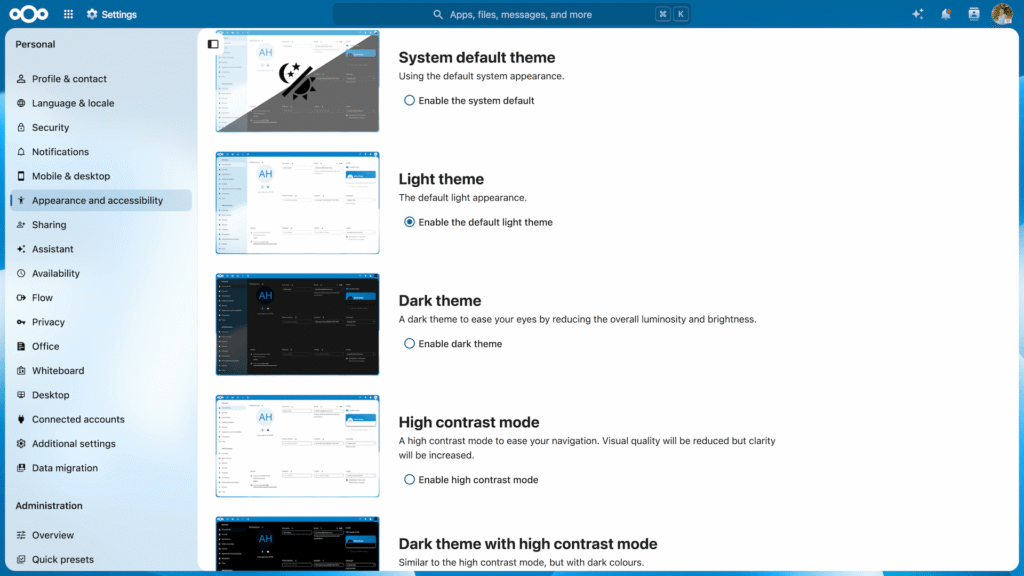
Task: Click the Assistant sparkle sidebar icon
Action: pyautogui.click(x=21, y=249)
